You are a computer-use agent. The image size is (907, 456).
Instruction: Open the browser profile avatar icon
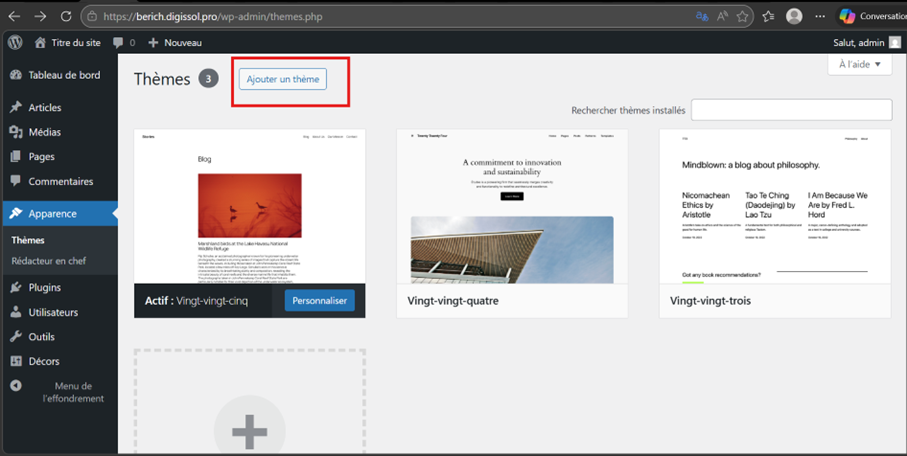pyautogui.click(x=794, y=16)
